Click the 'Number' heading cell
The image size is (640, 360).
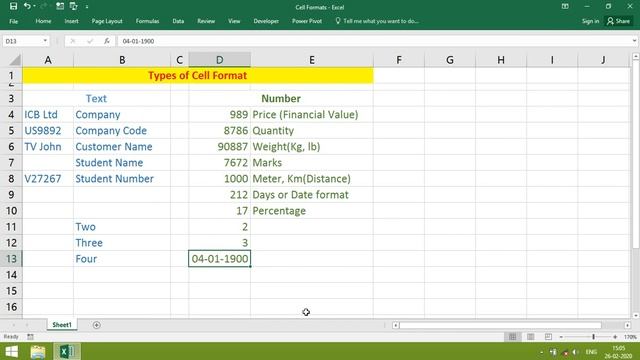coord(281,98)
